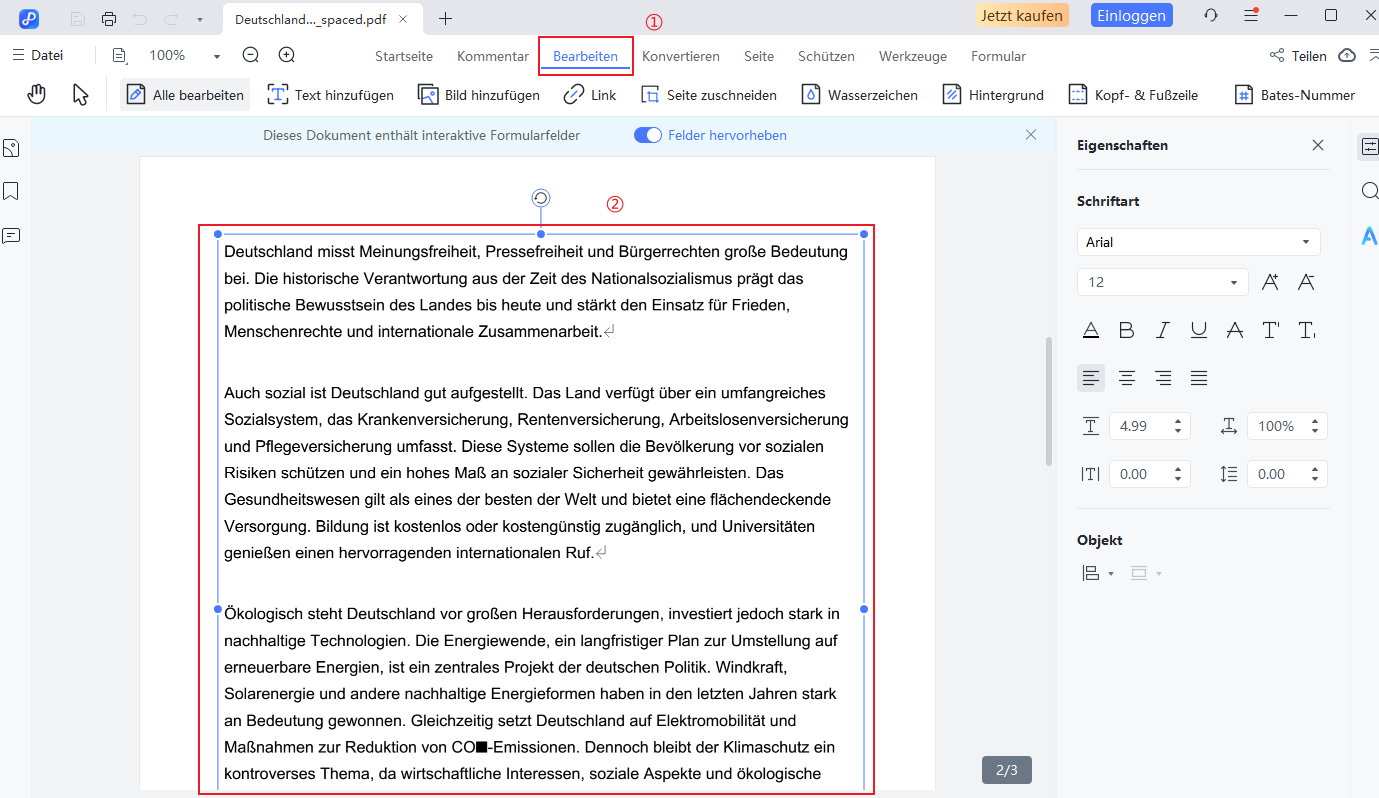
Task: Click the zoom in plus icon
Action: (286, 56)
